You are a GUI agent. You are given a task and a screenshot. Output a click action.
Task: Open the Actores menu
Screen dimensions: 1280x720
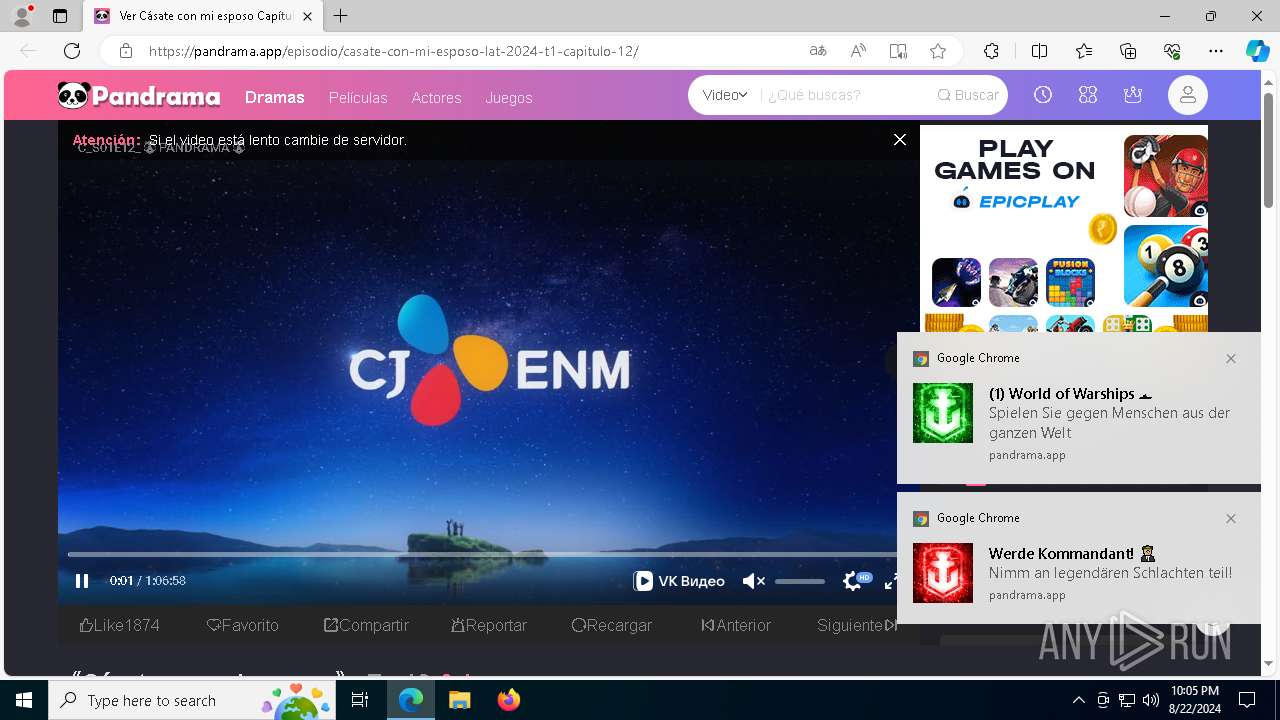pos(436,98)
